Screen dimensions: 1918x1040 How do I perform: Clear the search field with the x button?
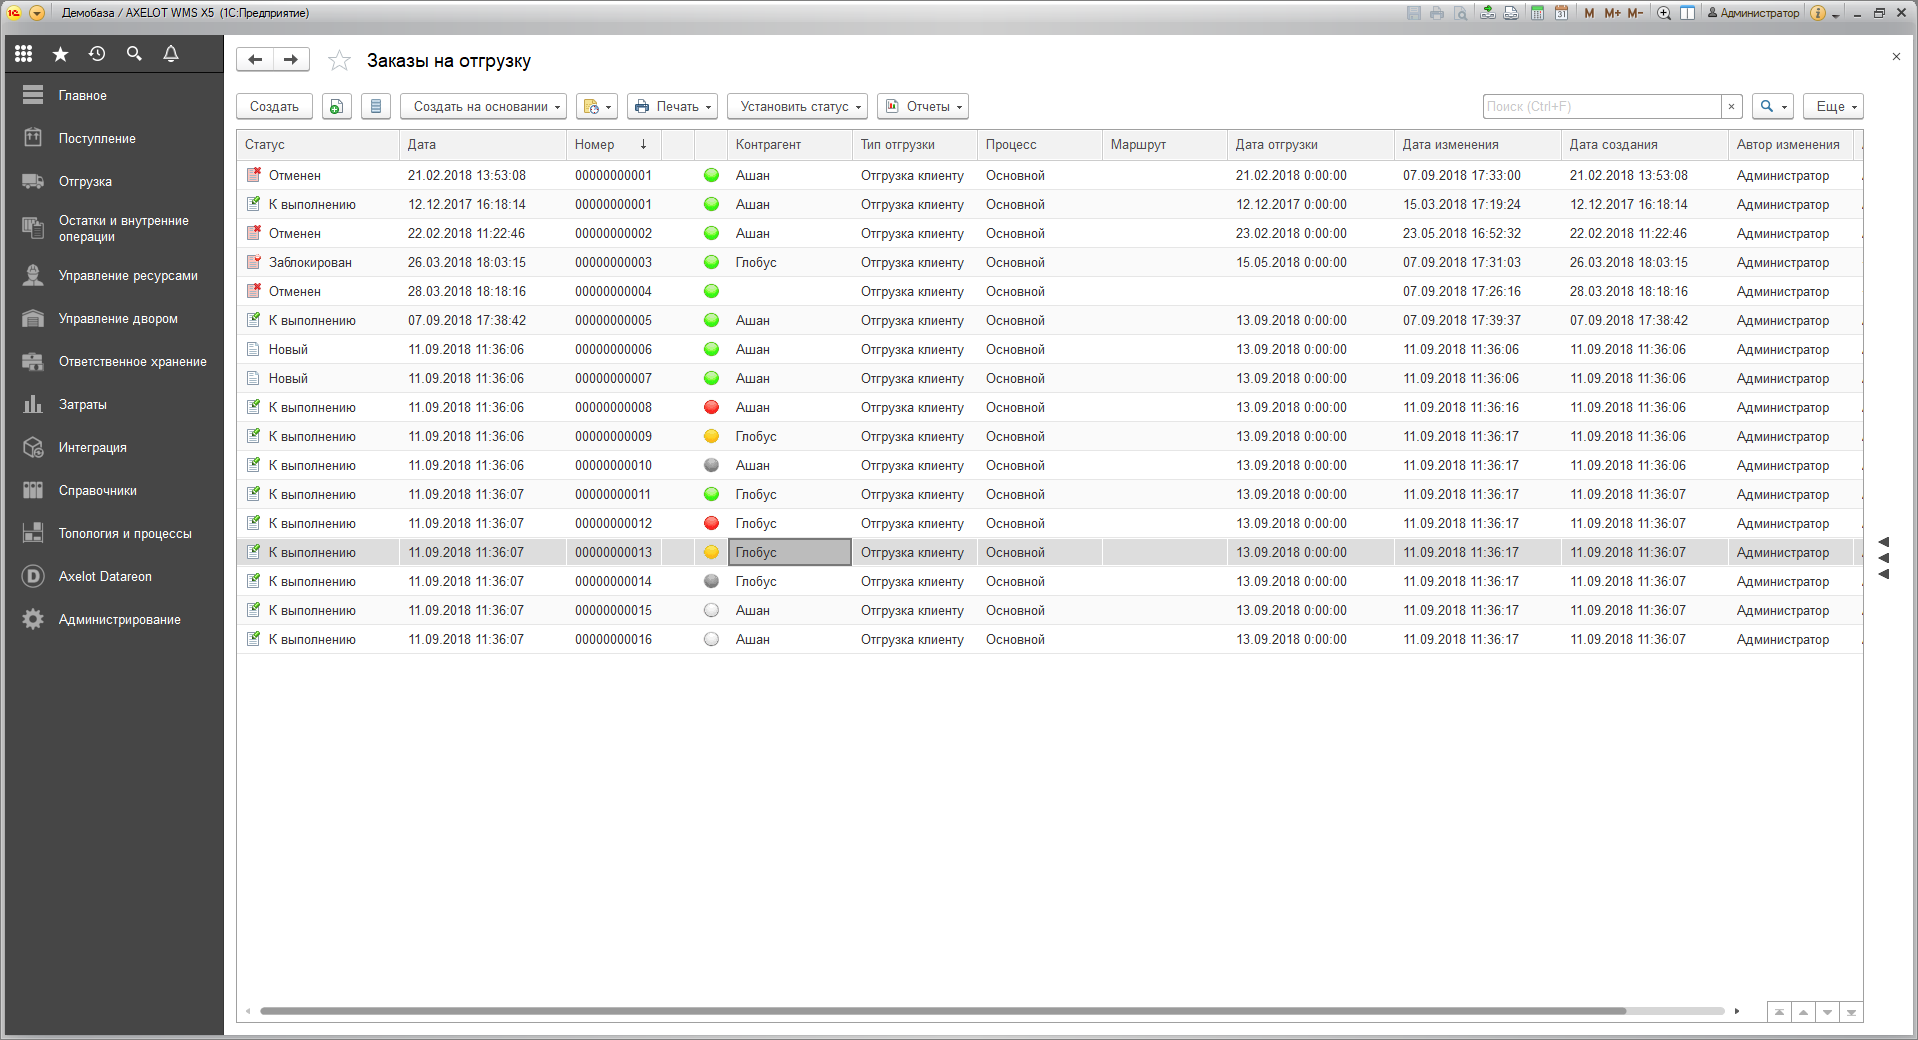coord(1732,106)
